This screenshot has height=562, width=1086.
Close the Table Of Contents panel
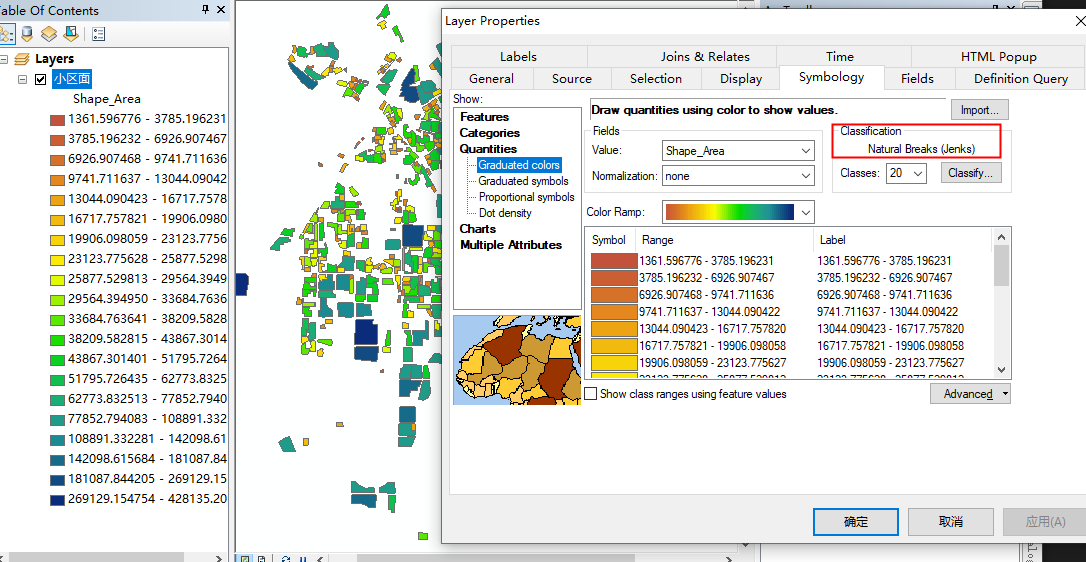[221, 10]
